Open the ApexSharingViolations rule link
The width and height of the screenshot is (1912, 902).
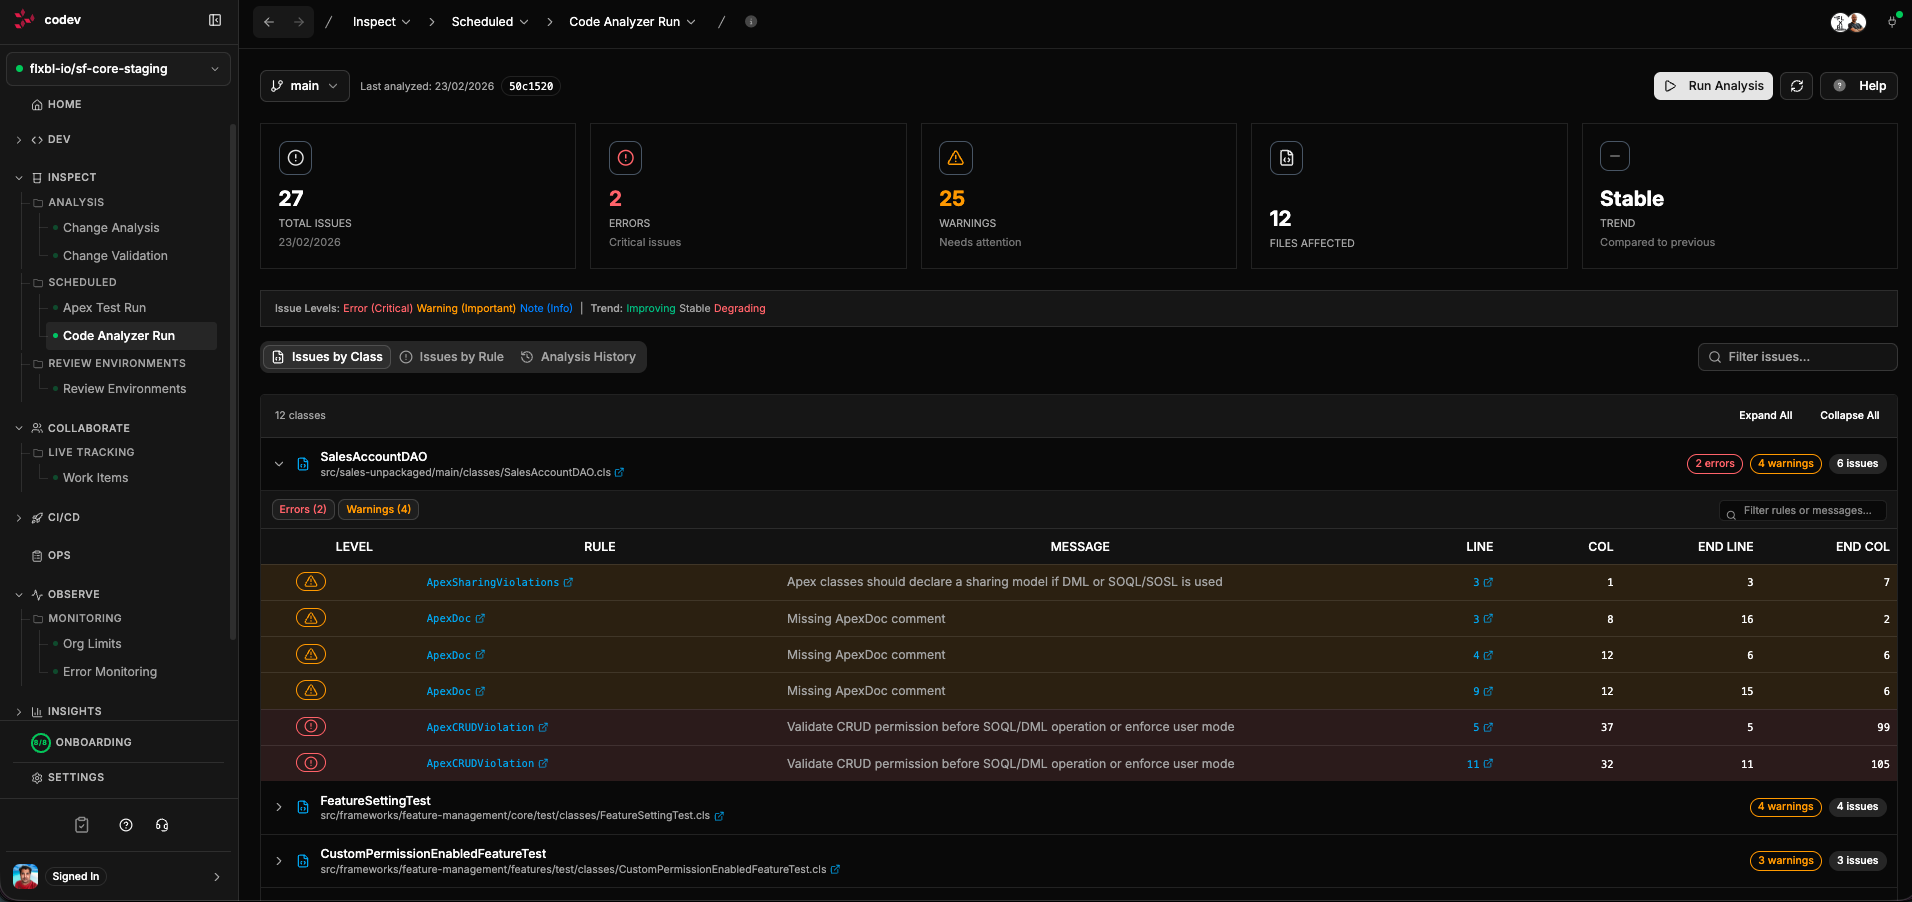[x=494, y=582]
